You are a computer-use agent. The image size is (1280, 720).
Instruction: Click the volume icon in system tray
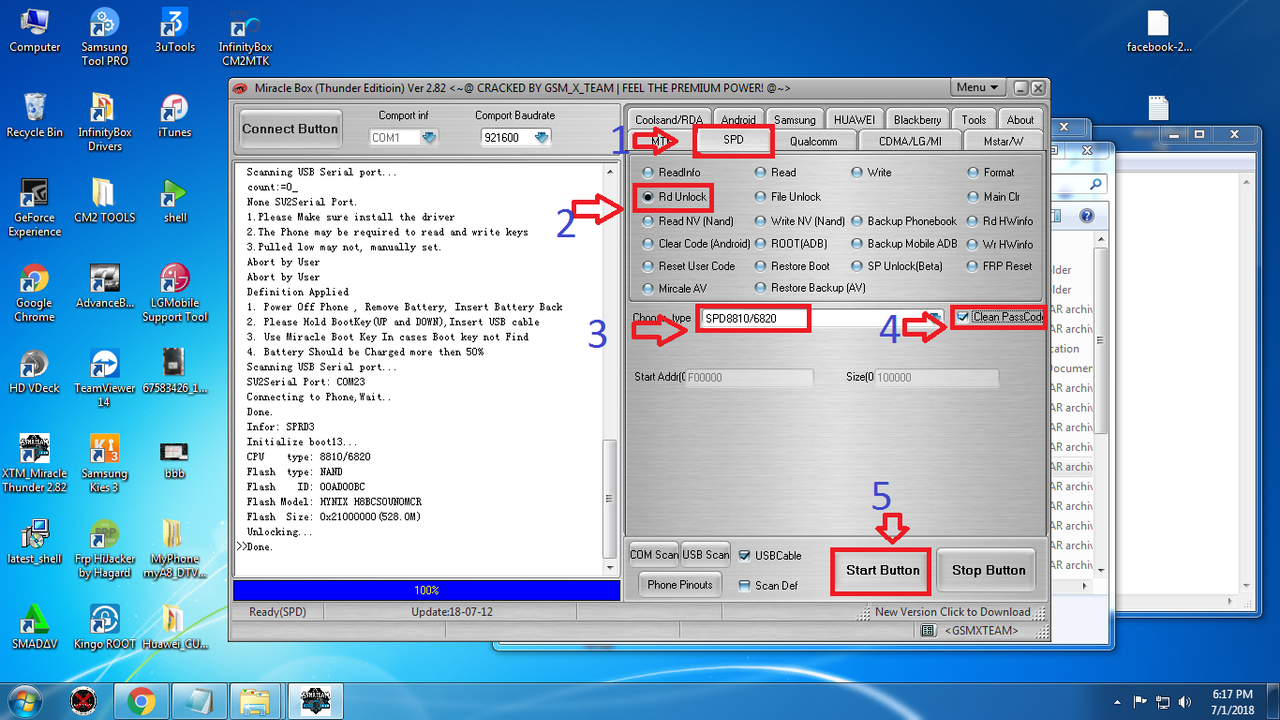pos(1185,701)
